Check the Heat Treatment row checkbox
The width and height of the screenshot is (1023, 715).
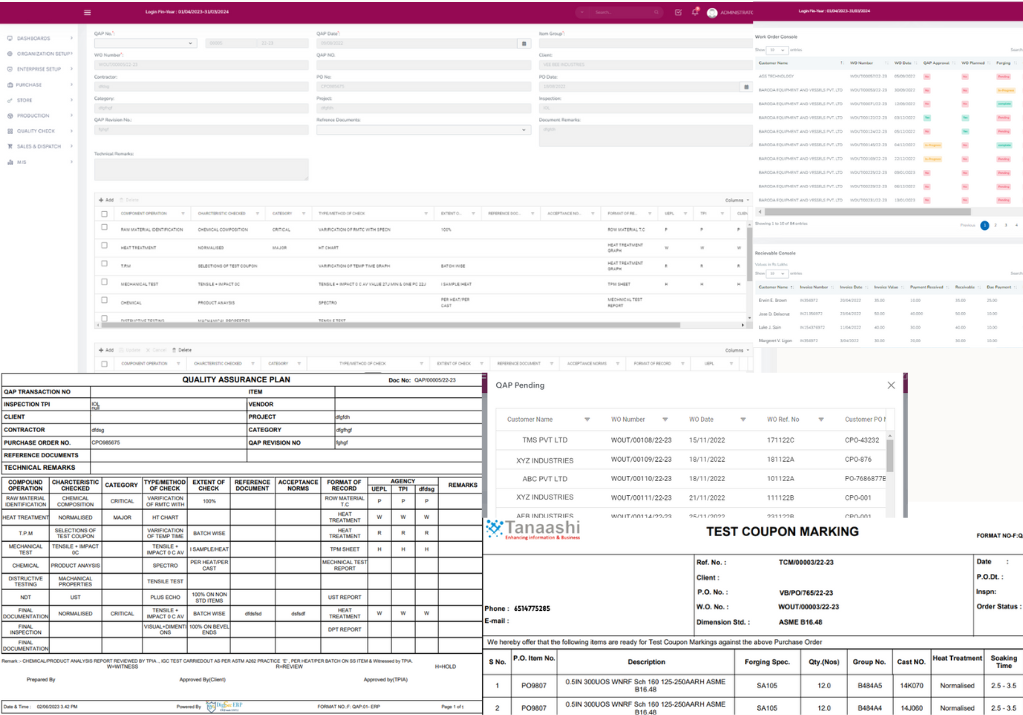(x=104, y=246)
